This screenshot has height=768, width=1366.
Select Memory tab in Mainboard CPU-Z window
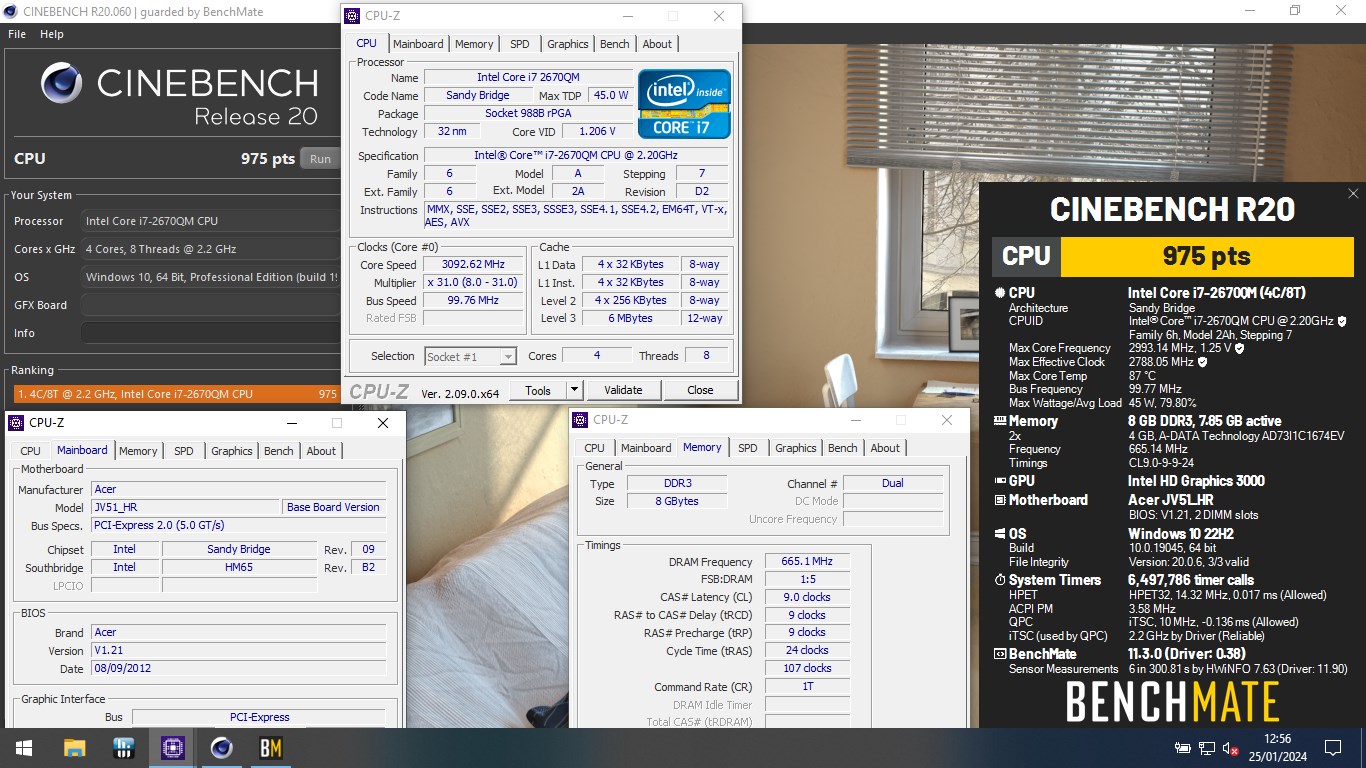click(138, 451)
